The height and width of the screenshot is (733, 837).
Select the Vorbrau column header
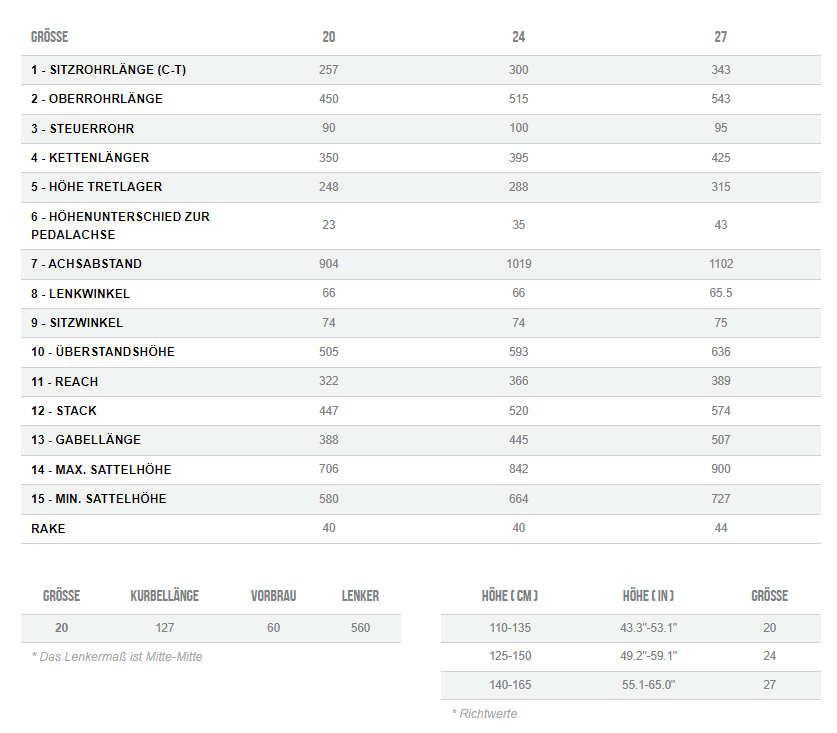273,596
